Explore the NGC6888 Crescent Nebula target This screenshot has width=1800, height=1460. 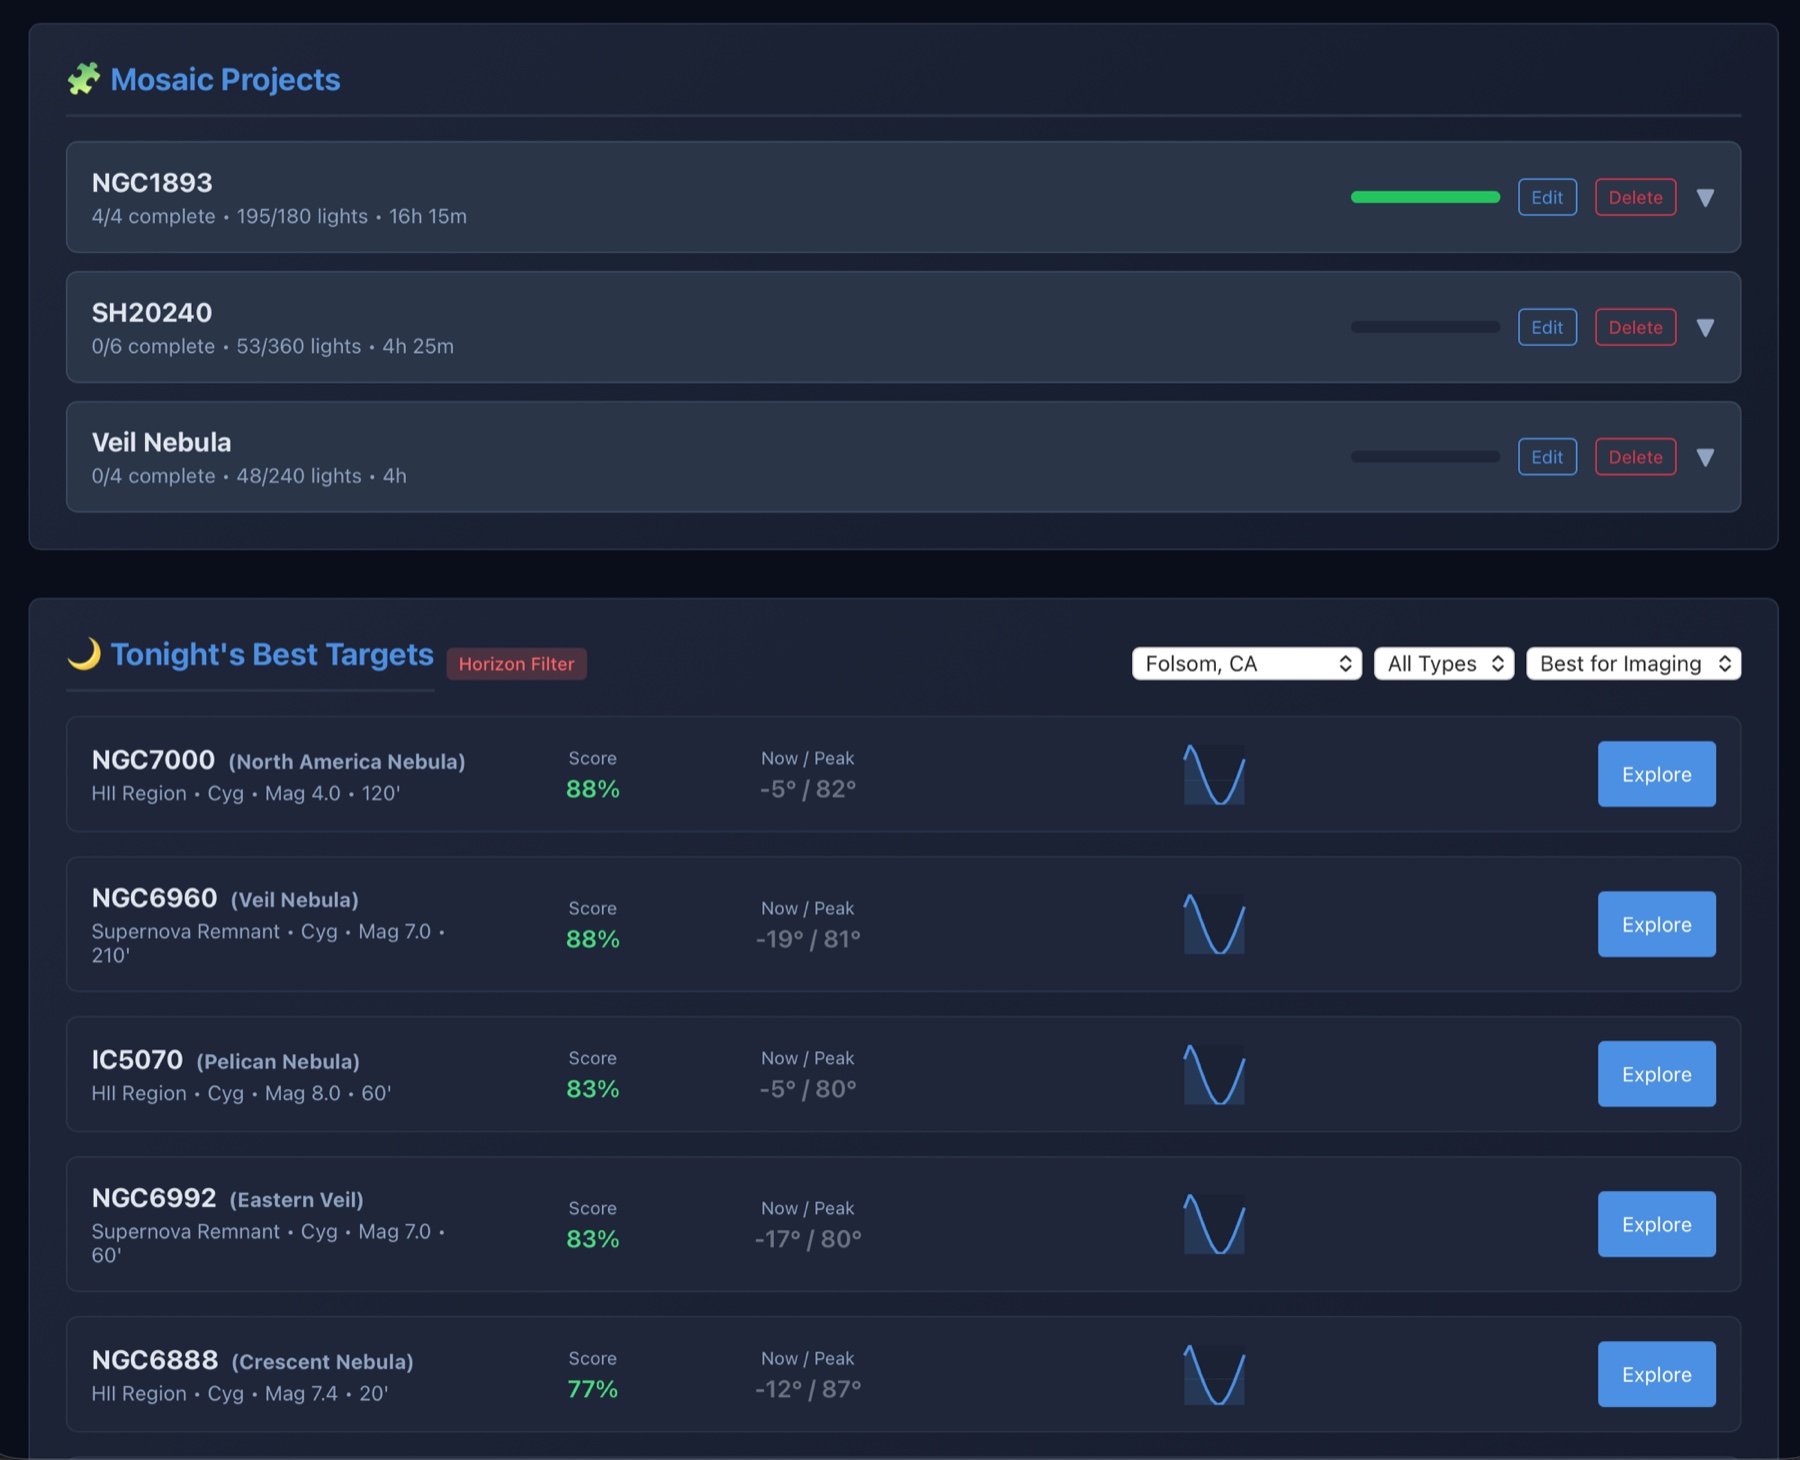click(1656, 1374)
